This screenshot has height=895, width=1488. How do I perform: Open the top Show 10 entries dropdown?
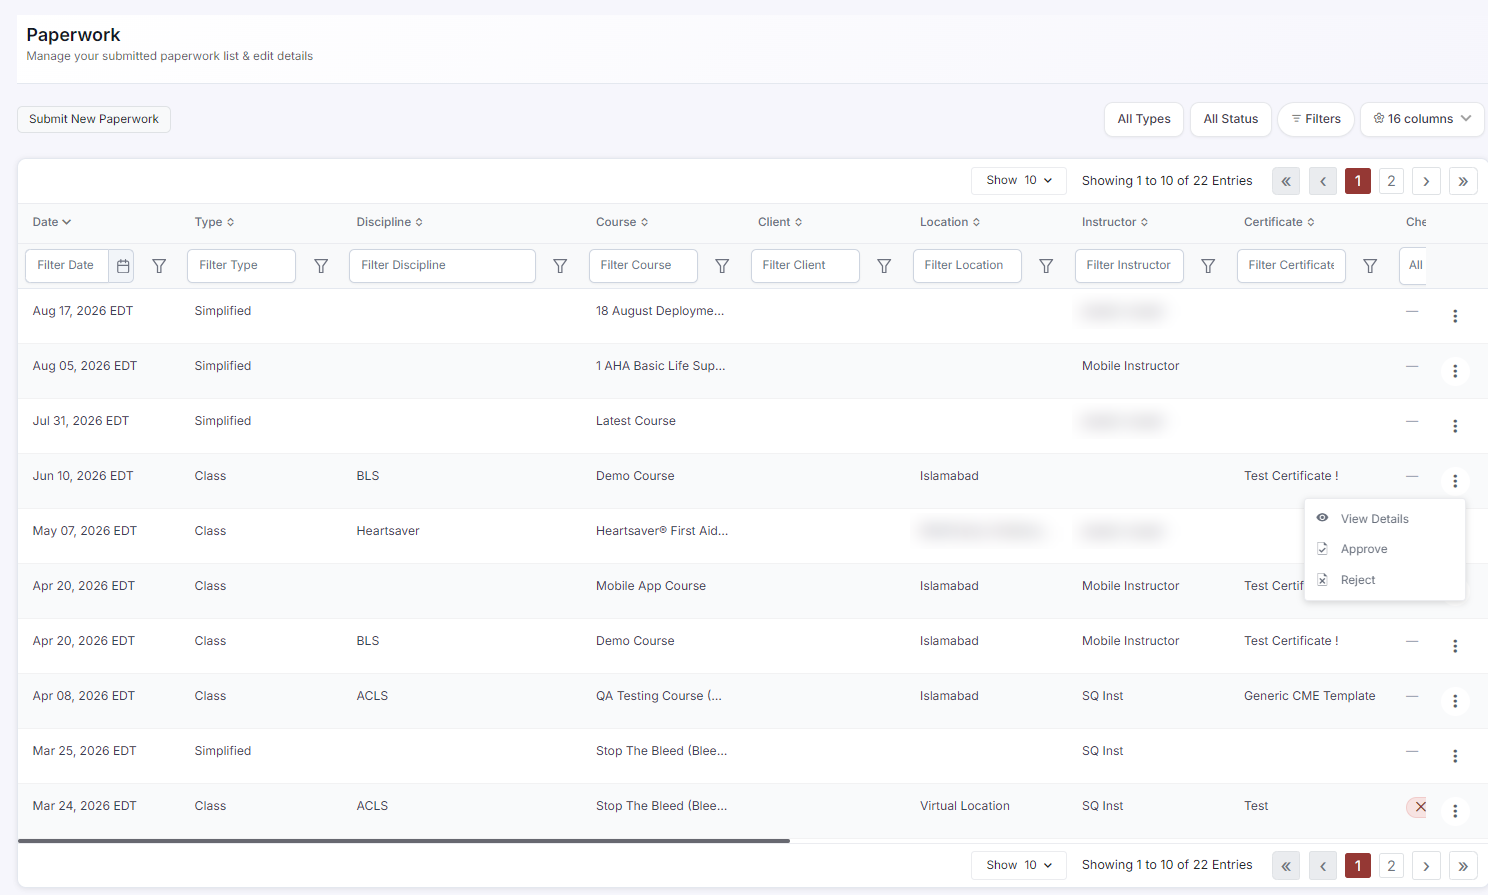tap(1019, 181)
